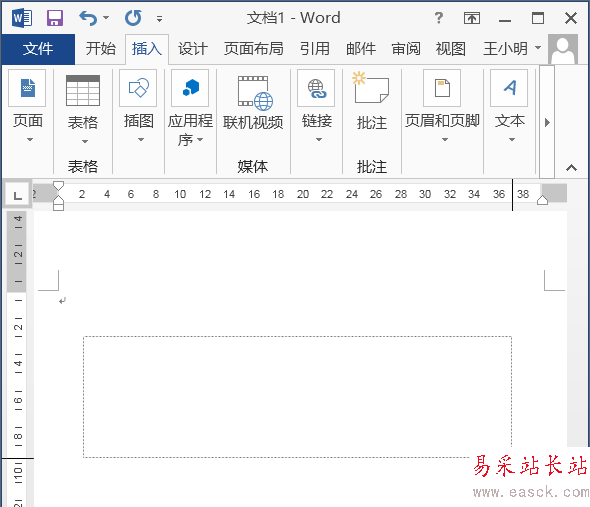Save the document with the floppy disk icon
Viewport: 590px width, 507px height.
55,18
